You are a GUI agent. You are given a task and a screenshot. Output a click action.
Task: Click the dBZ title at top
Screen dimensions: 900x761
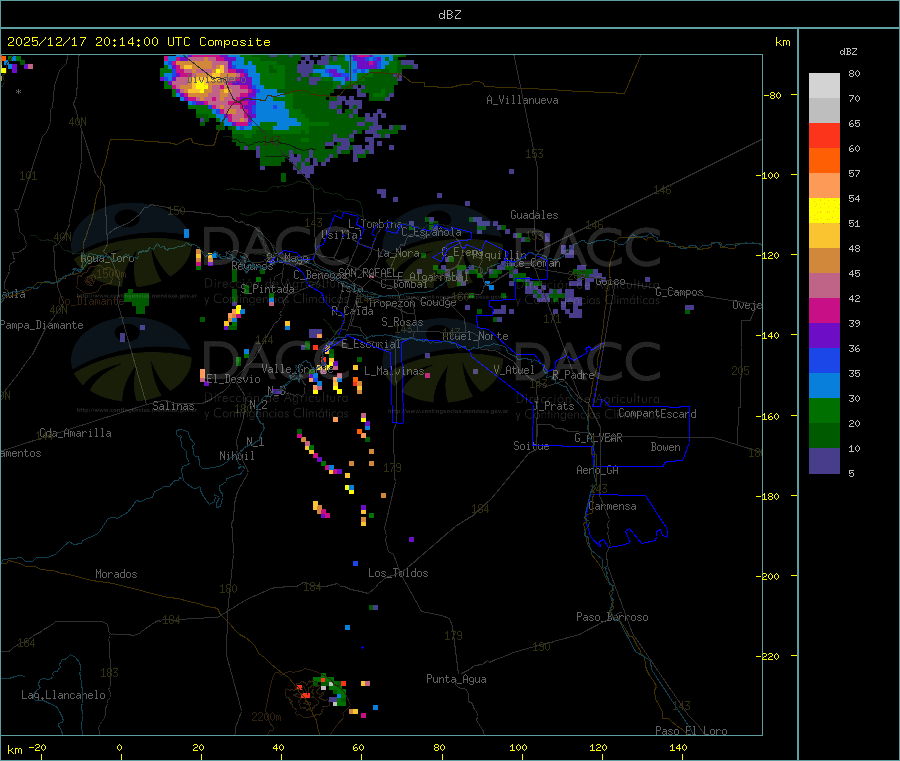[449, 15]
